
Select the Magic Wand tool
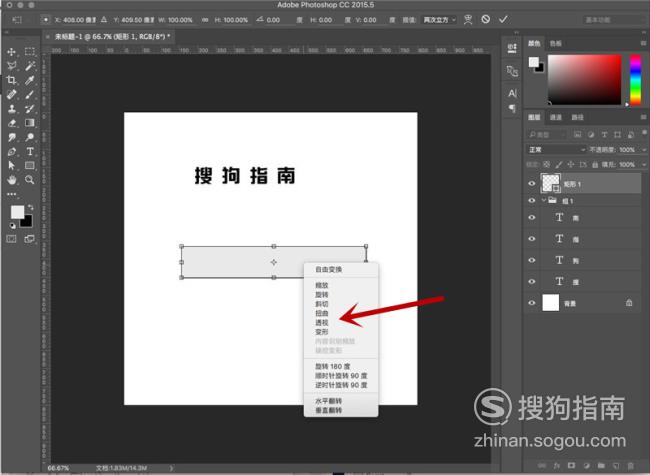[29, 66]
